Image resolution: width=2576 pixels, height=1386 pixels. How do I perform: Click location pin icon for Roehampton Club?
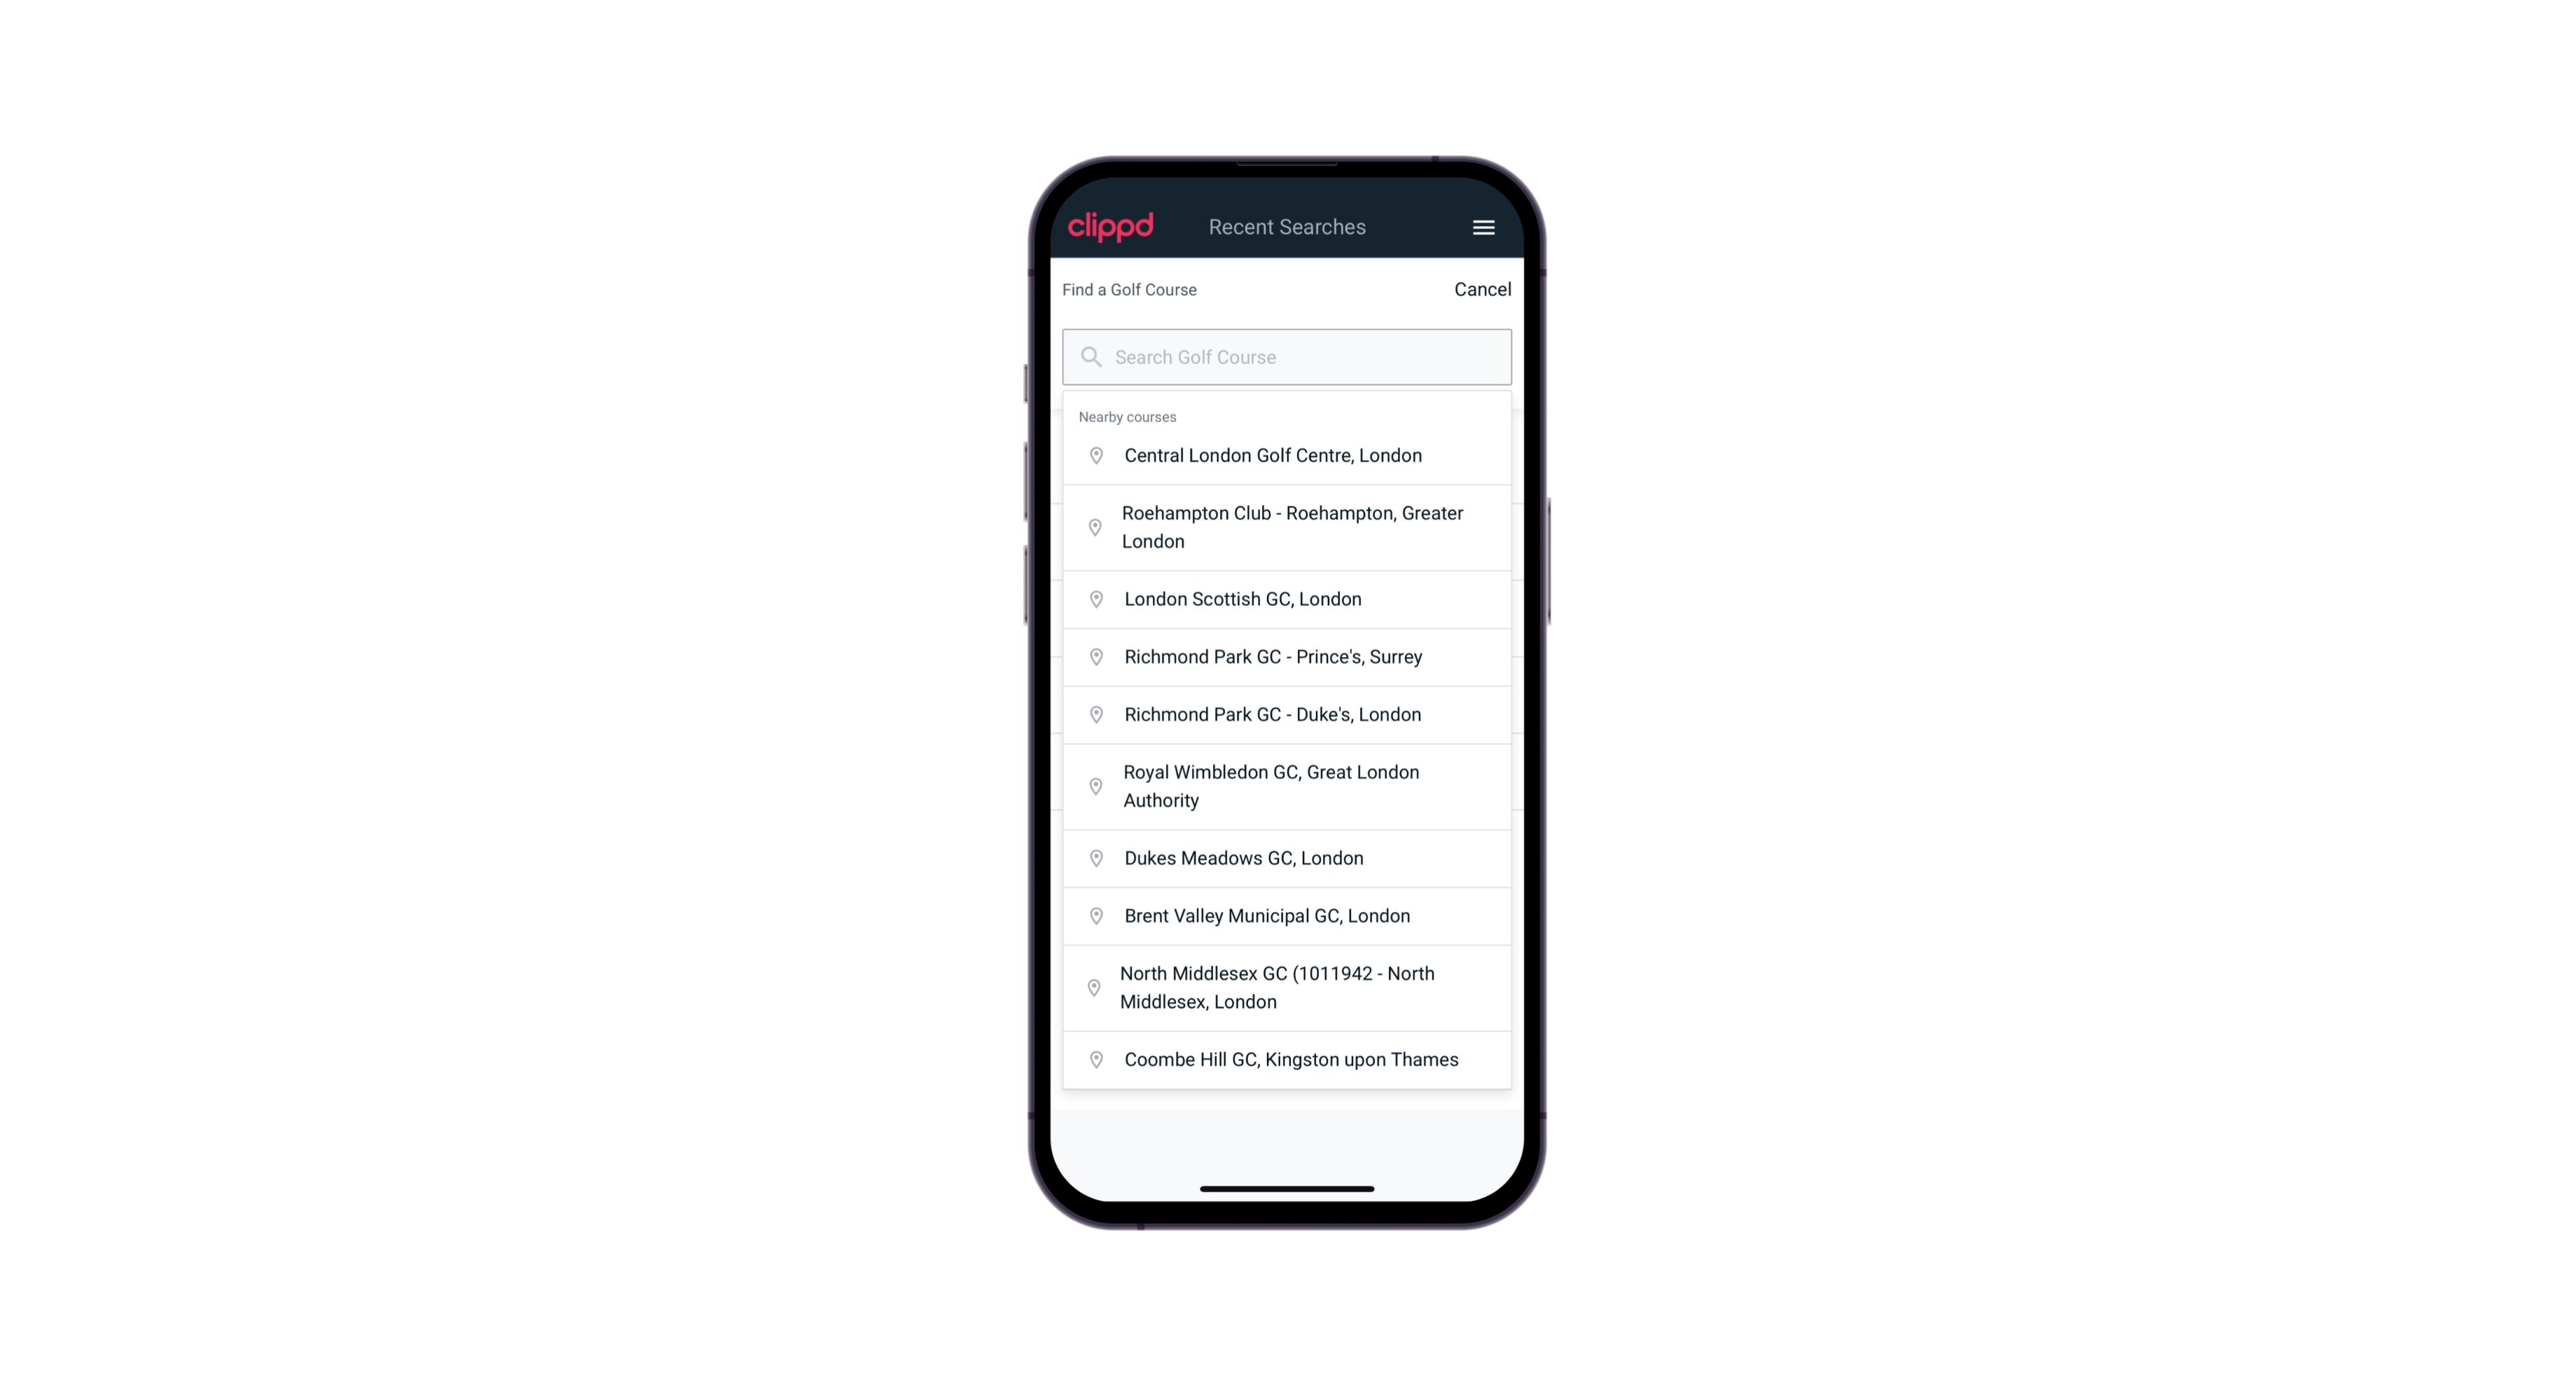click(1093, 527)
